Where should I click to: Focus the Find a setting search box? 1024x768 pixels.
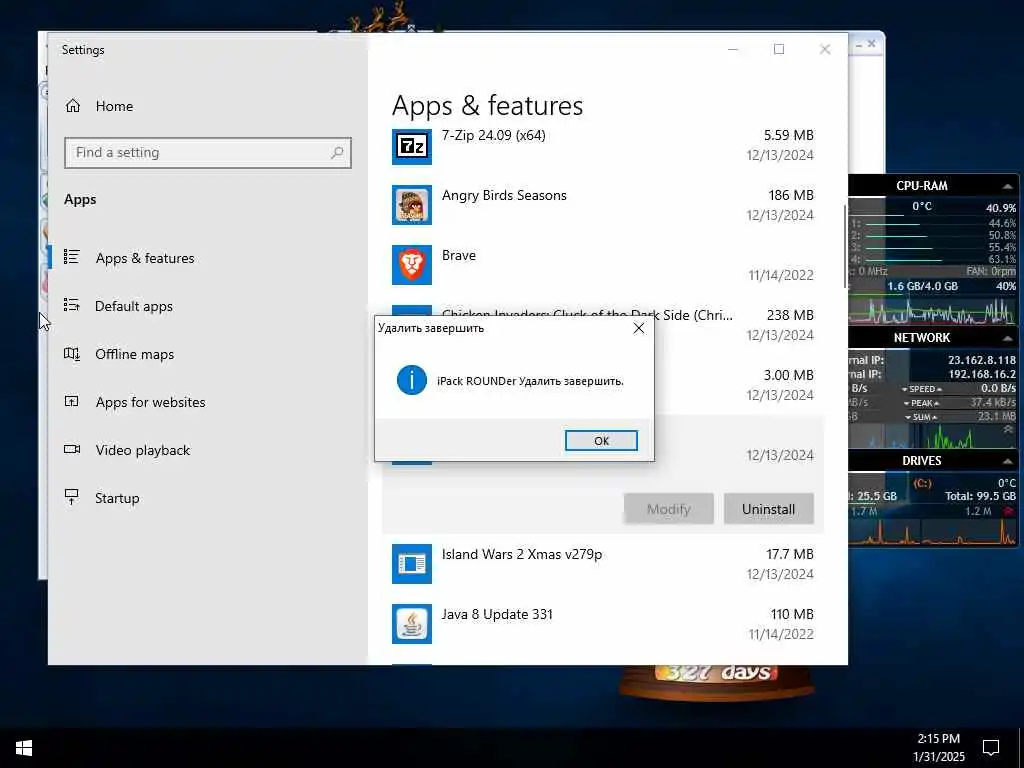(208, 153)
